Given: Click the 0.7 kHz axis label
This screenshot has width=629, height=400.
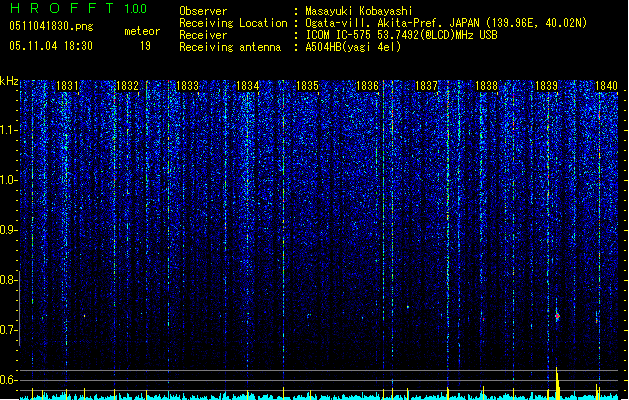Looking at the screenshot, I should point(9,330).
